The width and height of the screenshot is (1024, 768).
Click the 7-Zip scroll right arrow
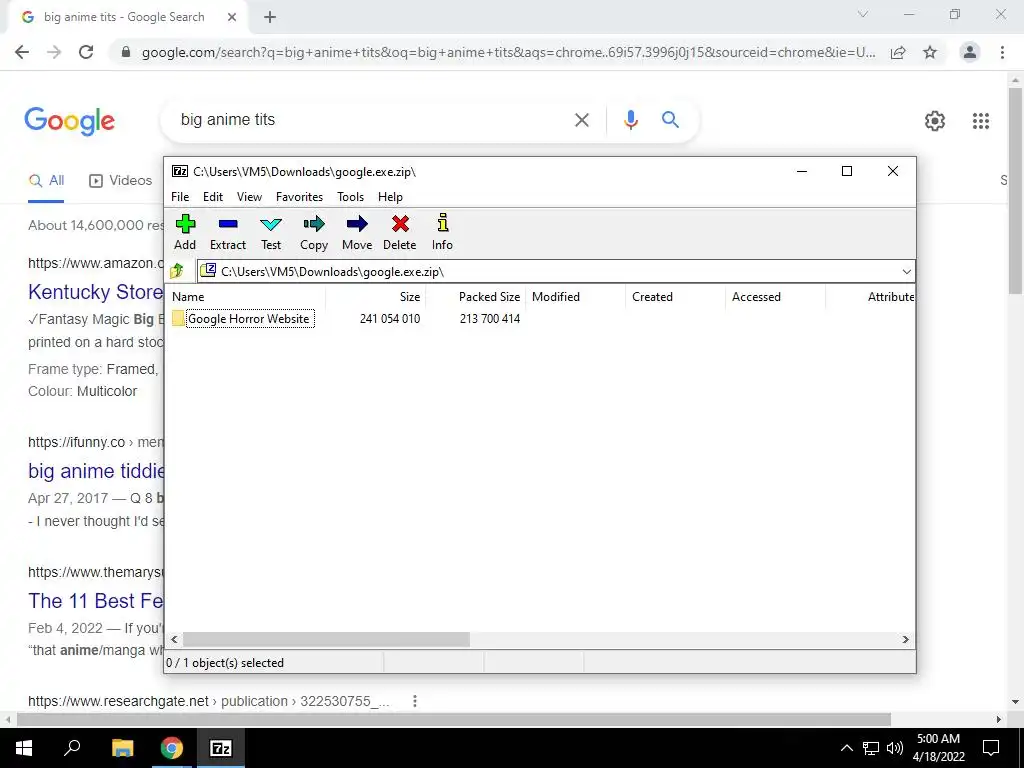click(x=906, y=639)
